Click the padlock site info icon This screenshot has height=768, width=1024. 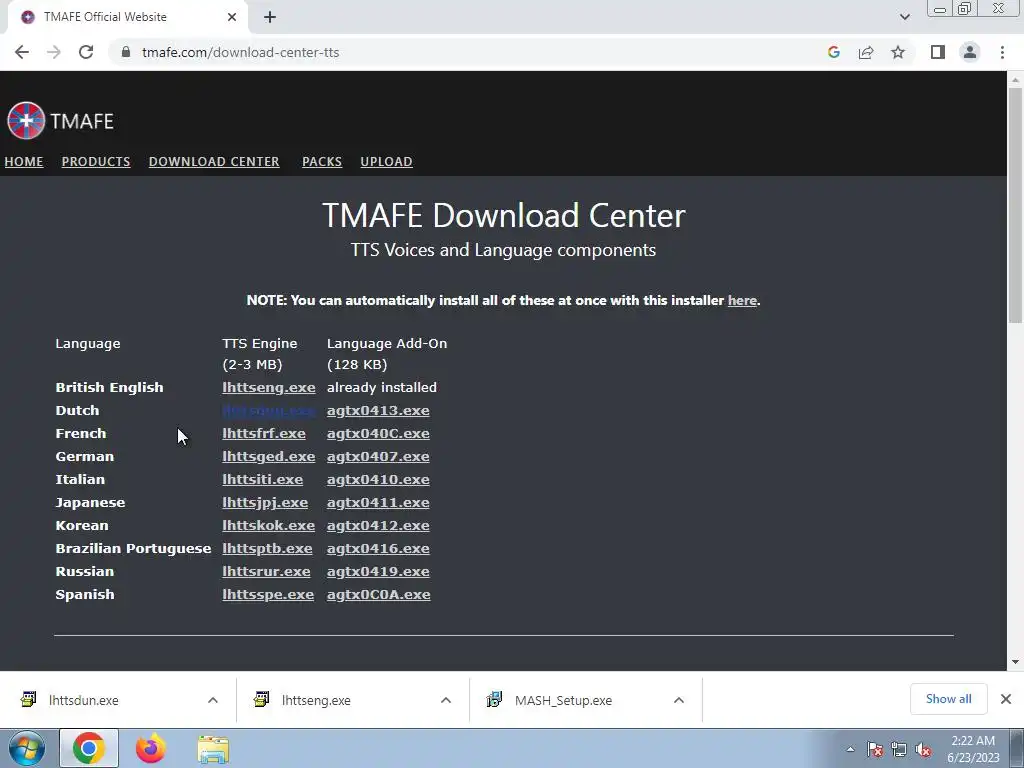pos(126,52)
